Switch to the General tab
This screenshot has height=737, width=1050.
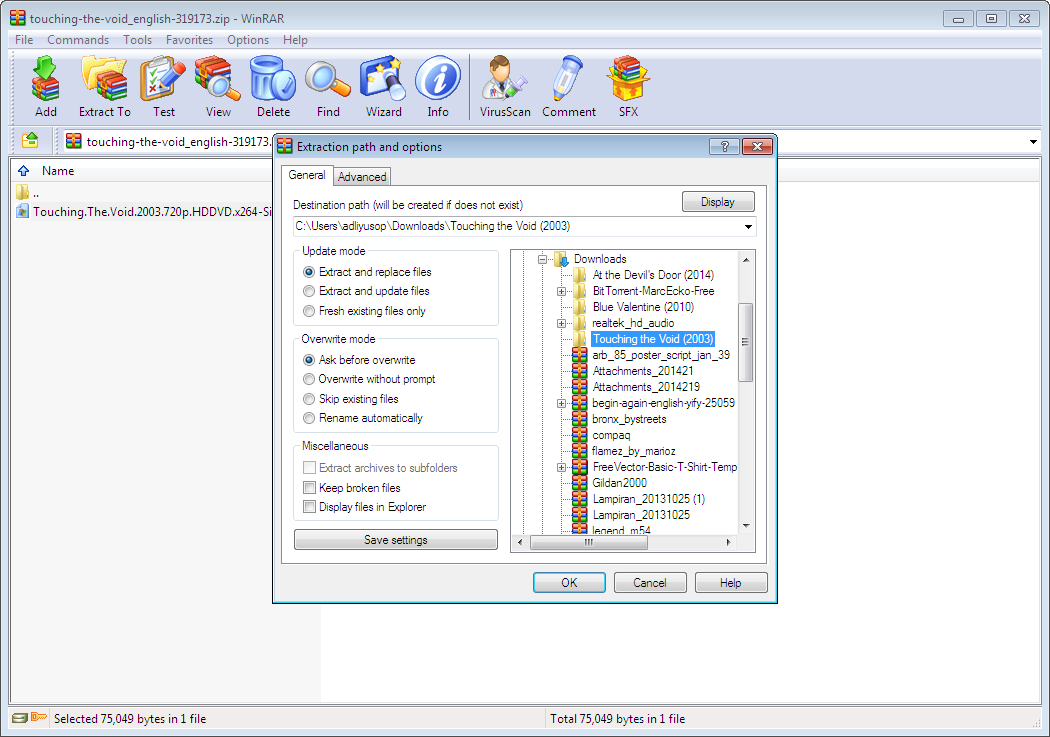pyautogui.click(x=307, y=175)
